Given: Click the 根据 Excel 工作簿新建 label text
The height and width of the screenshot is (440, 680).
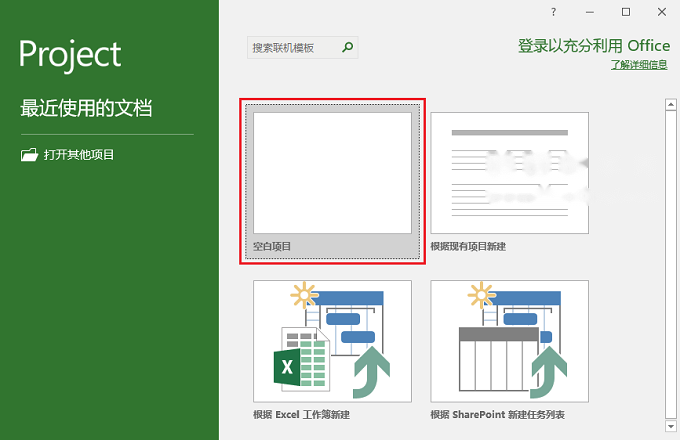Looking at the screenshot, I should 301,415.
